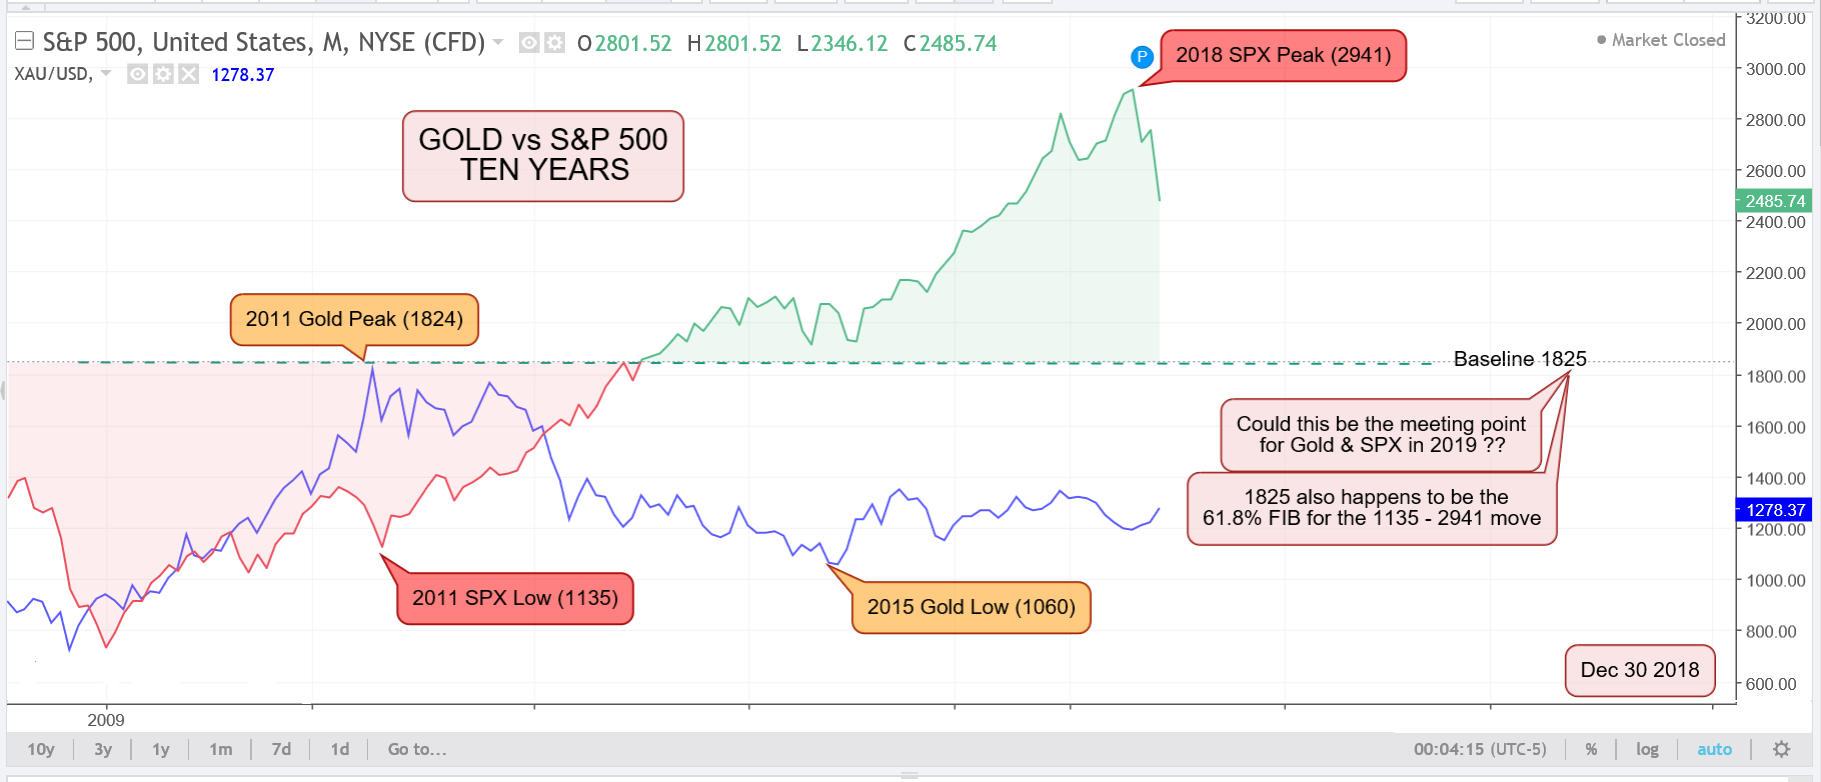Open chart properties gear in the bottom-right toolbar
Viewport: 1821px width, 782px height.
point(1782,748)
